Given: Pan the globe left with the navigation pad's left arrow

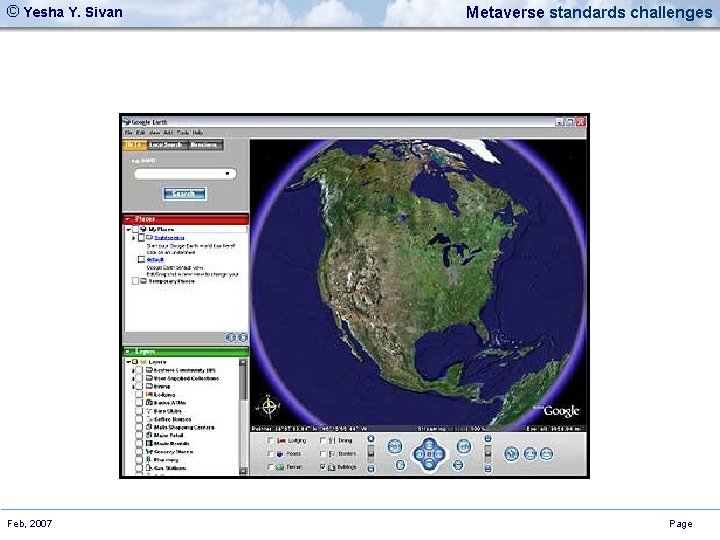Looking at the screenshot, I should pos(418,454).
